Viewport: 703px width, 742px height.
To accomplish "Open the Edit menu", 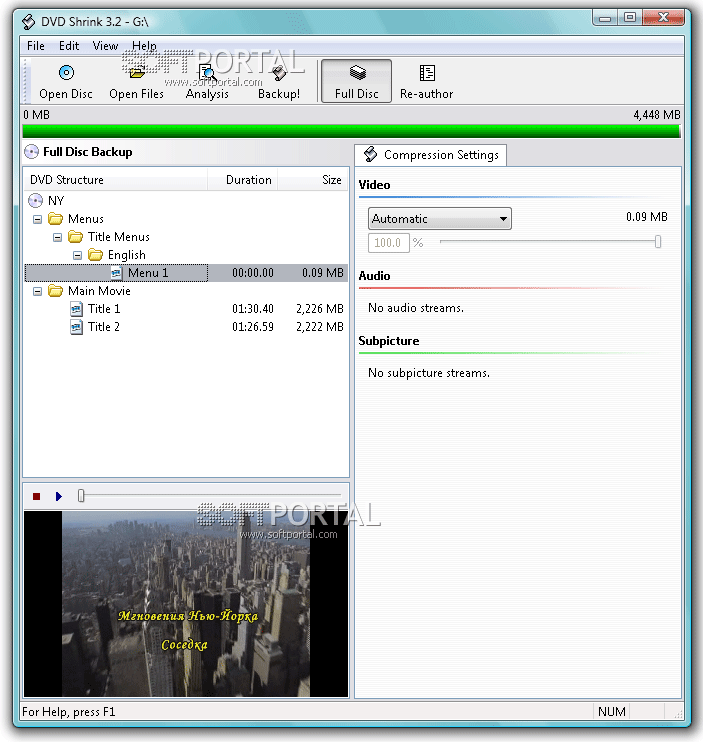I will click(69, 46).
